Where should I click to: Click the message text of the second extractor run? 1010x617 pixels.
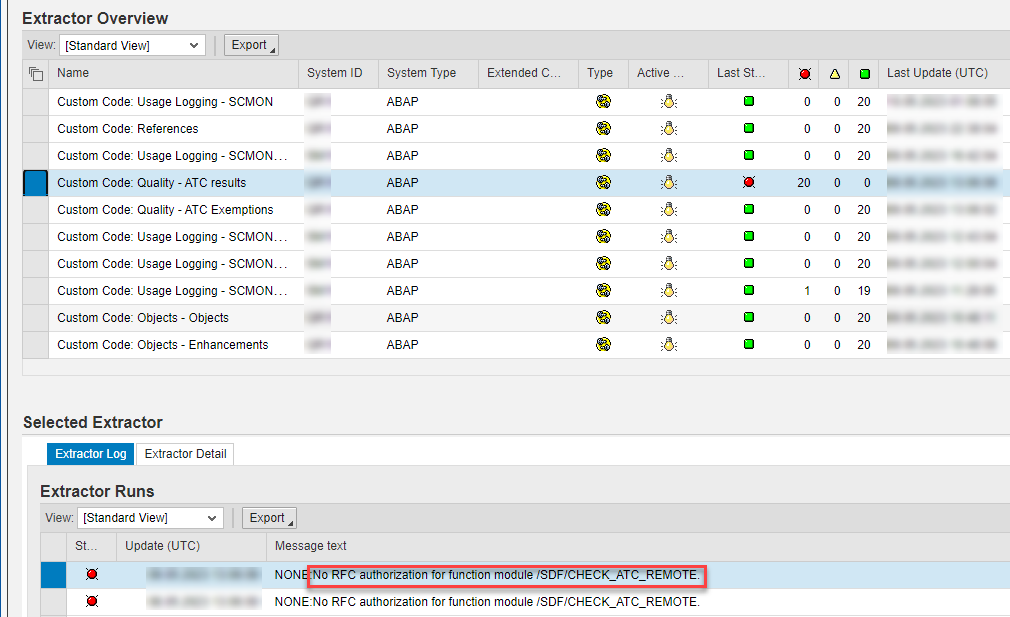pyautogui.click(x=487, y=602)
